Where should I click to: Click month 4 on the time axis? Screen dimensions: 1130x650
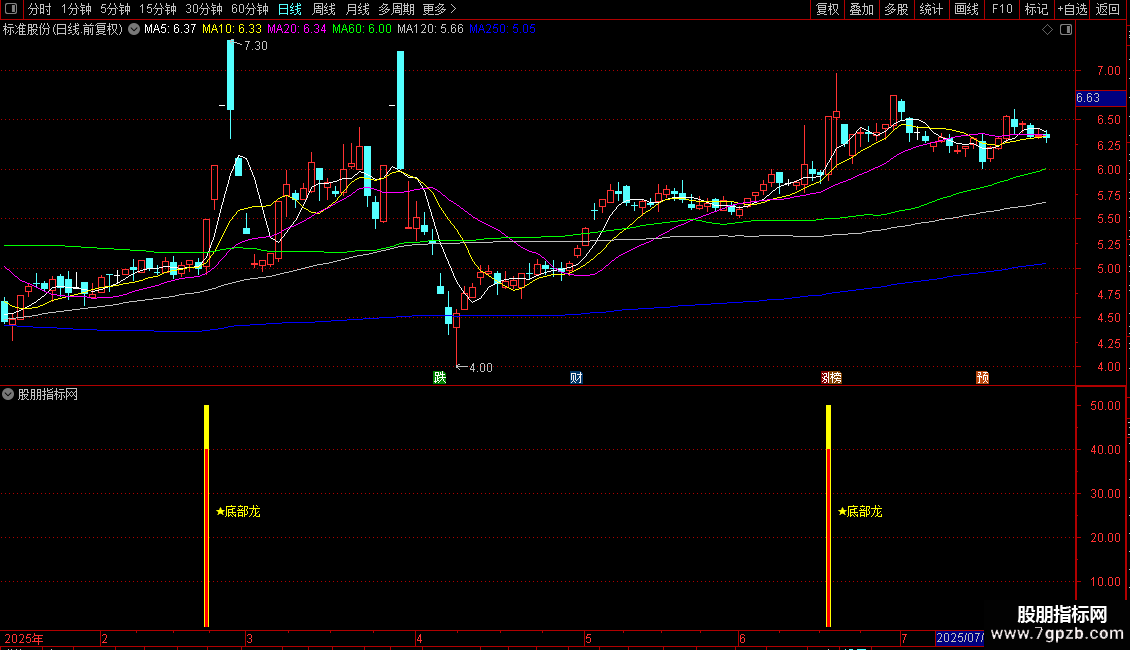point(419,638)
